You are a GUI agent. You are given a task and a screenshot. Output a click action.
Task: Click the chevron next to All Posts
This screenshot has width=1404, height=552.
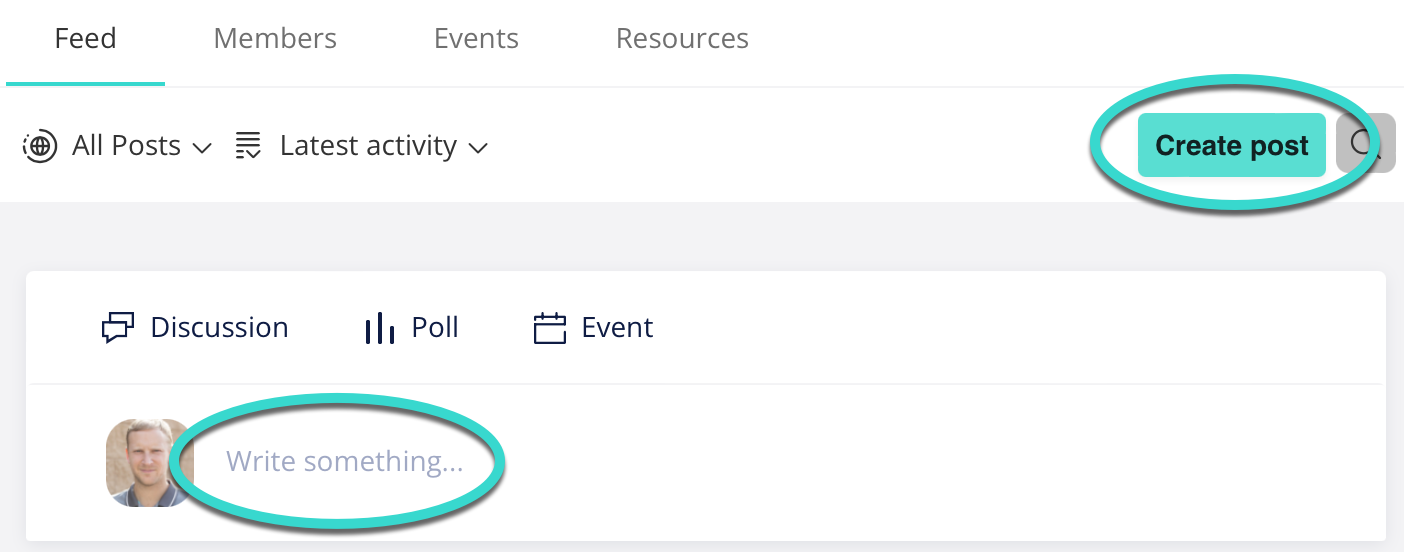coord(202,148)
